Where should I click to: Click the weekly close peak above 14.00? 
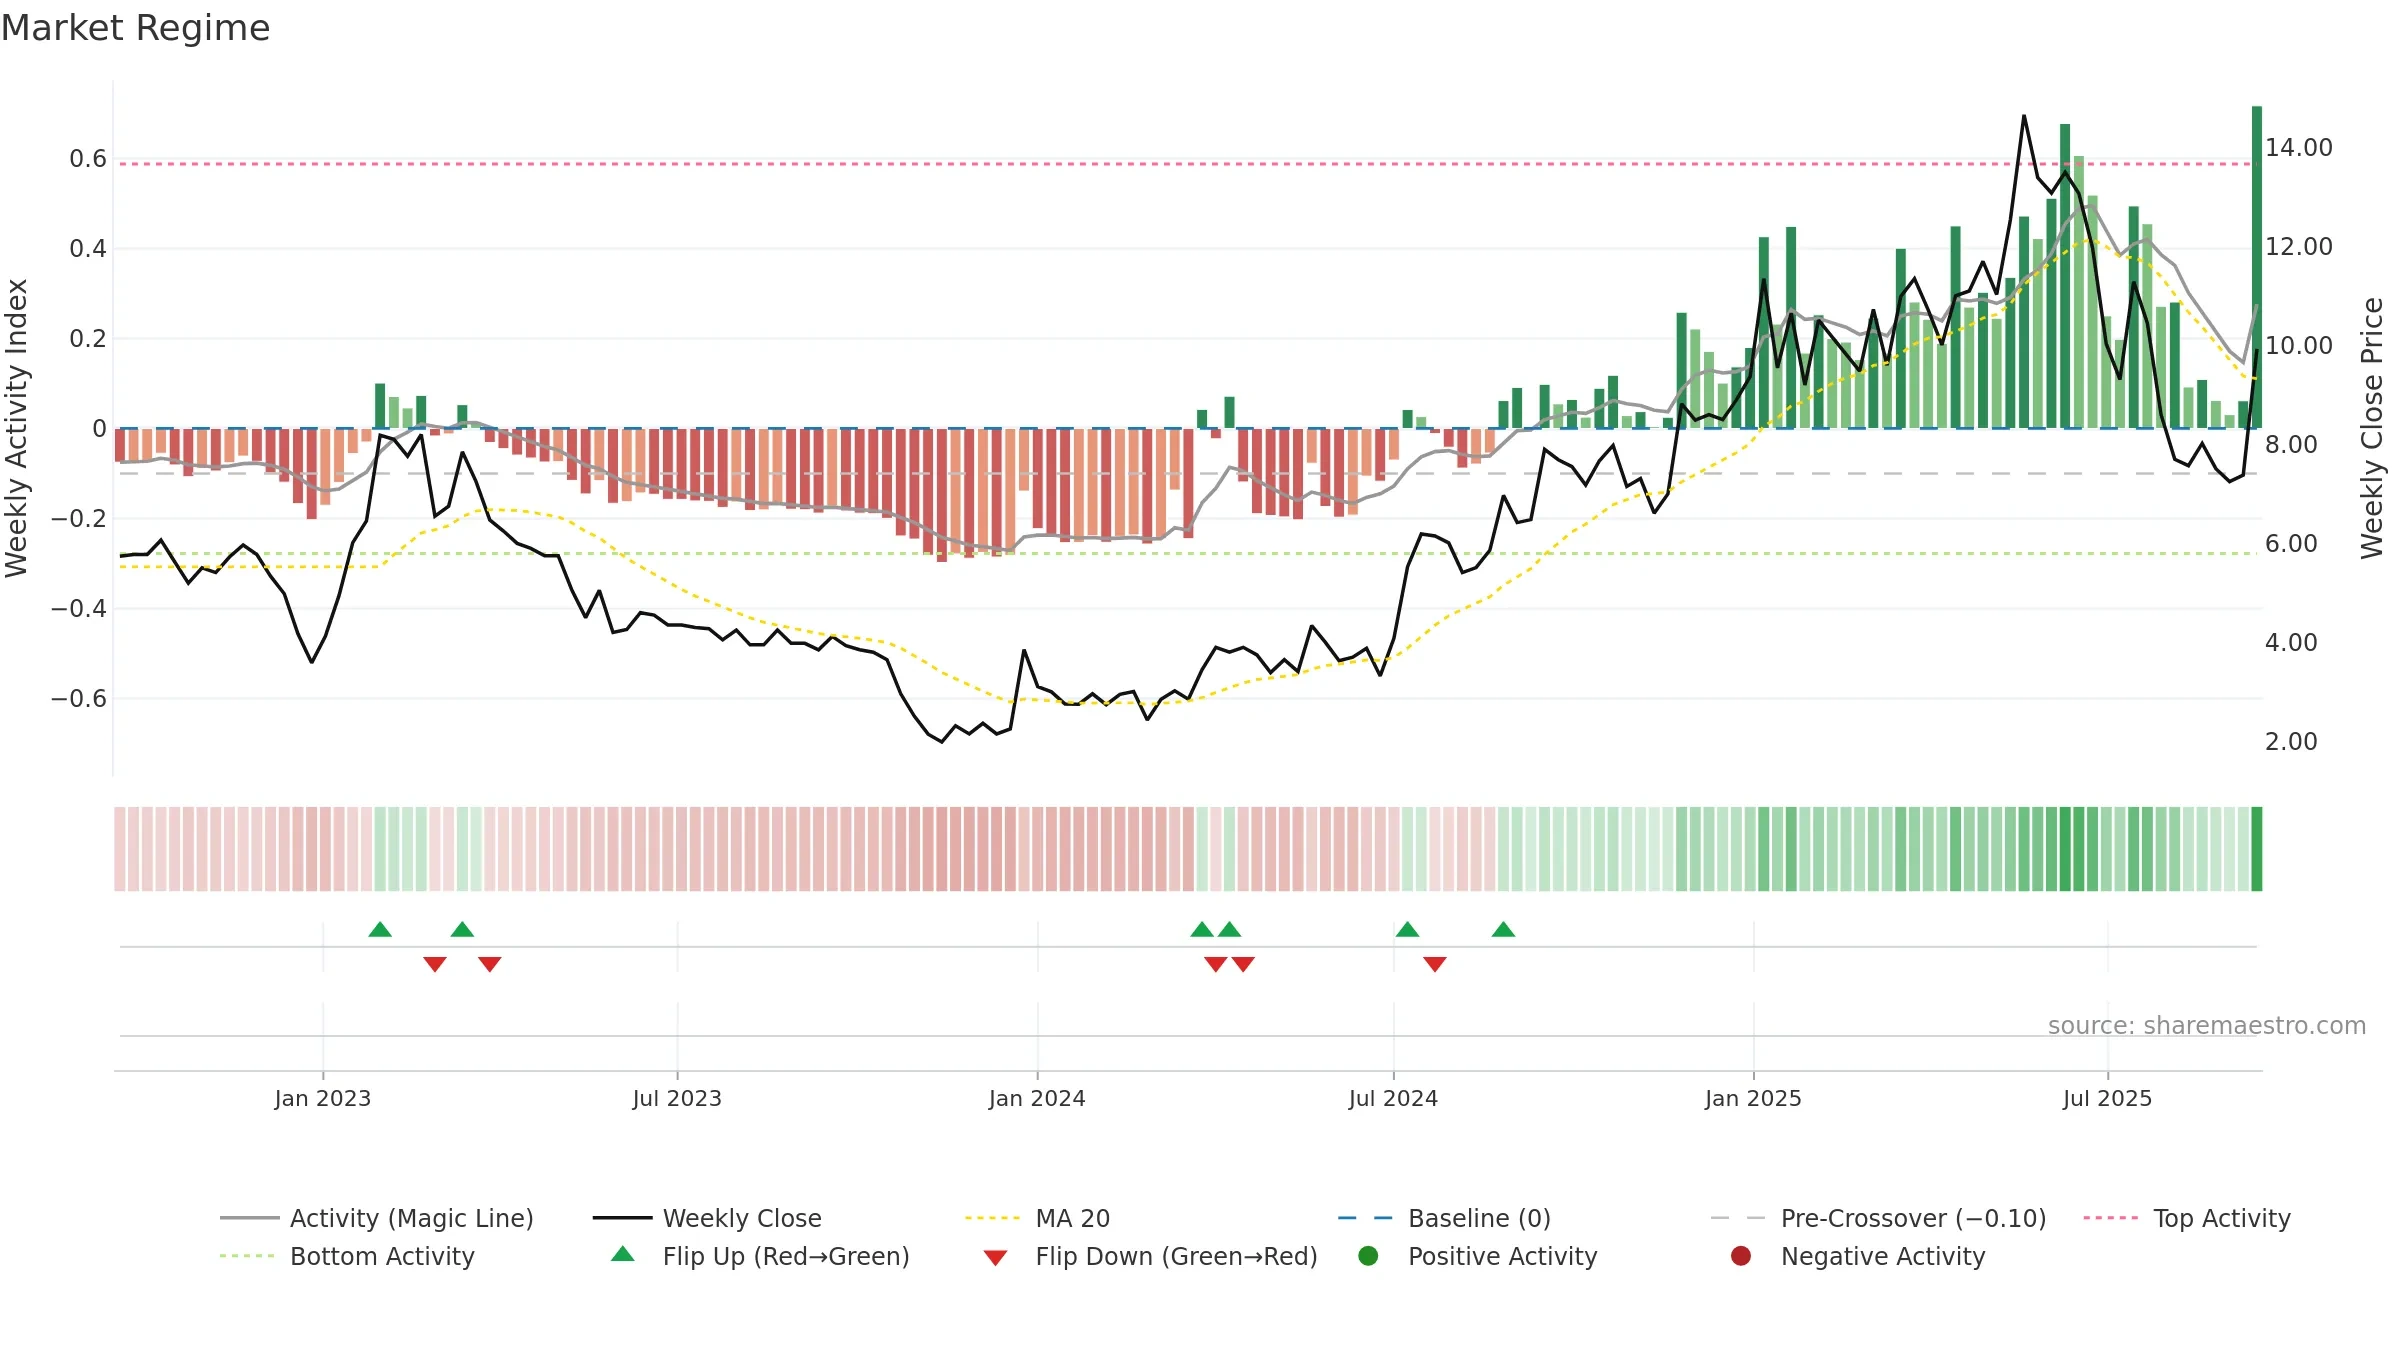[2024, 117]
